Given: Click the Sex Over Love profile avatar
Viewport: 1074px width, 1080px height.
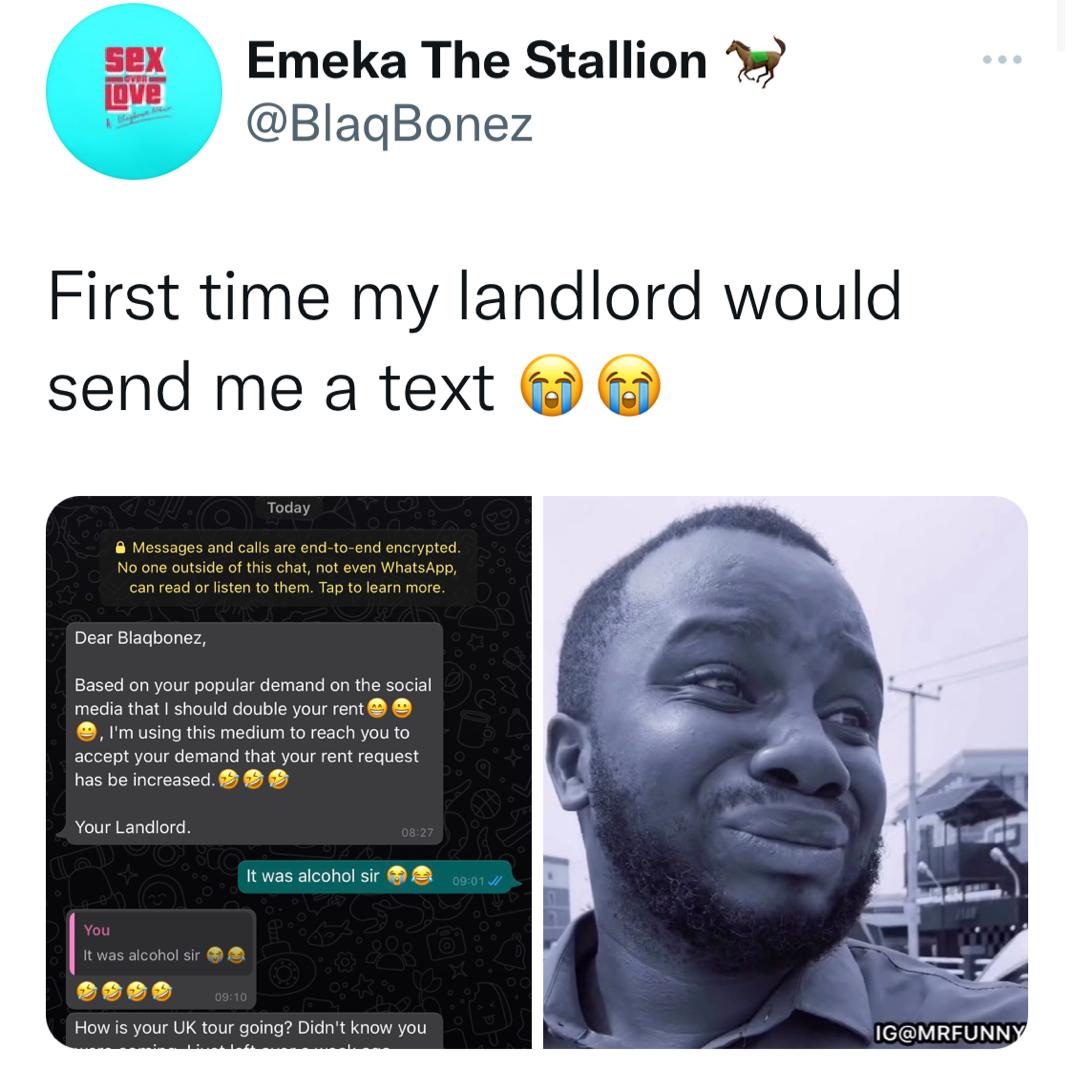Looking at the screenshot, I should point(134,92).
